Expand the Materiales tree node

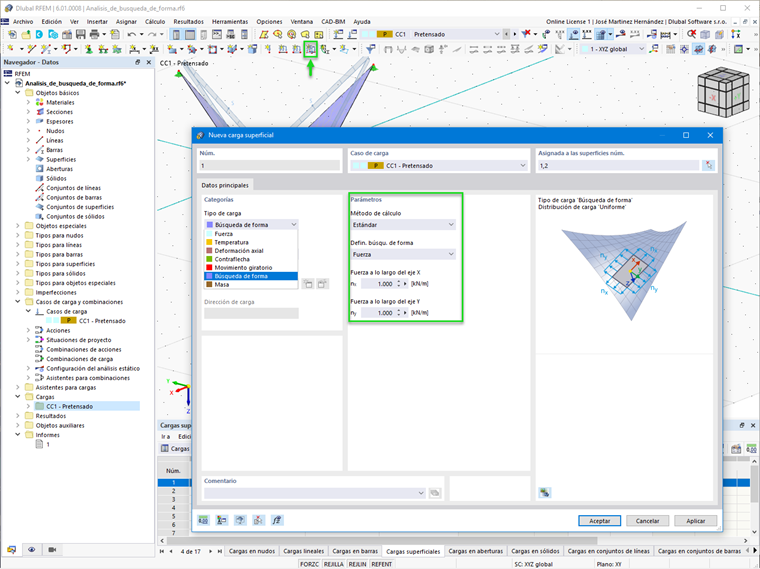tap(28, 102)
